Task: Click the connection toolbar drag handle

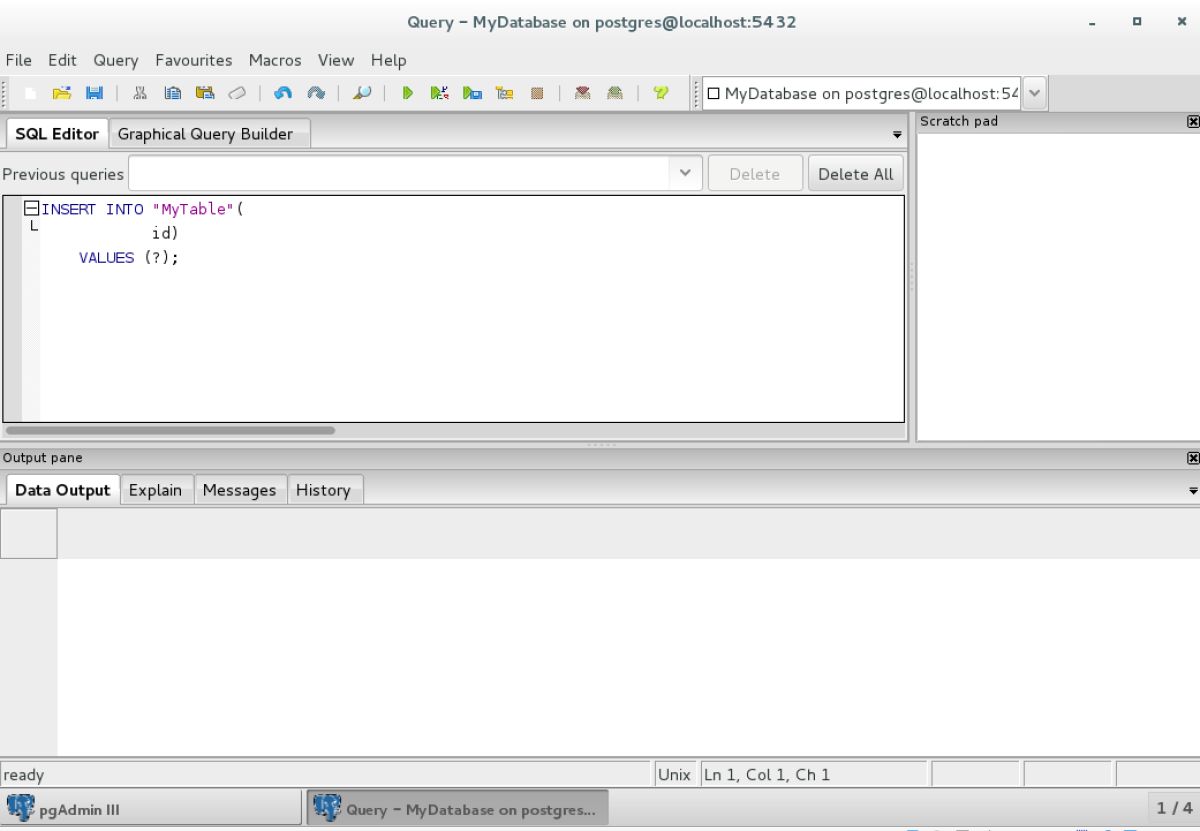Action: (696, 93)
